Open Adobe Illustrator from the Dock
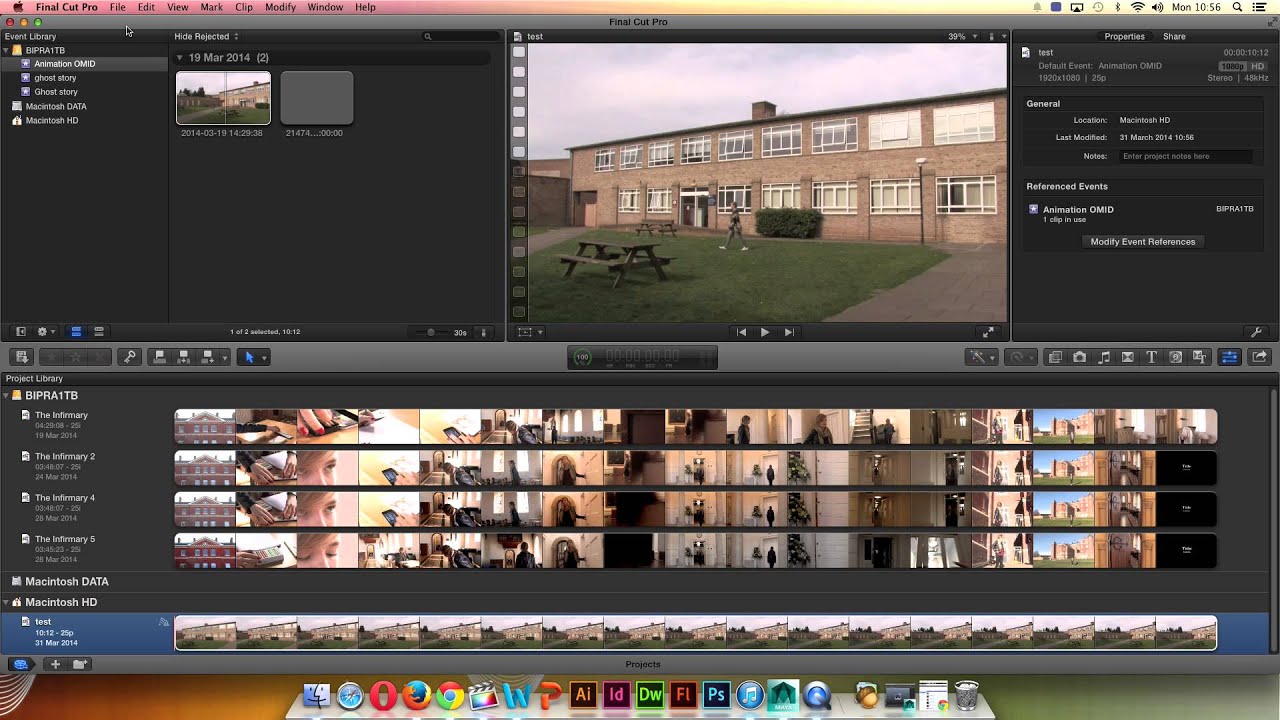1280x720 pixels. tap(583, 695)
